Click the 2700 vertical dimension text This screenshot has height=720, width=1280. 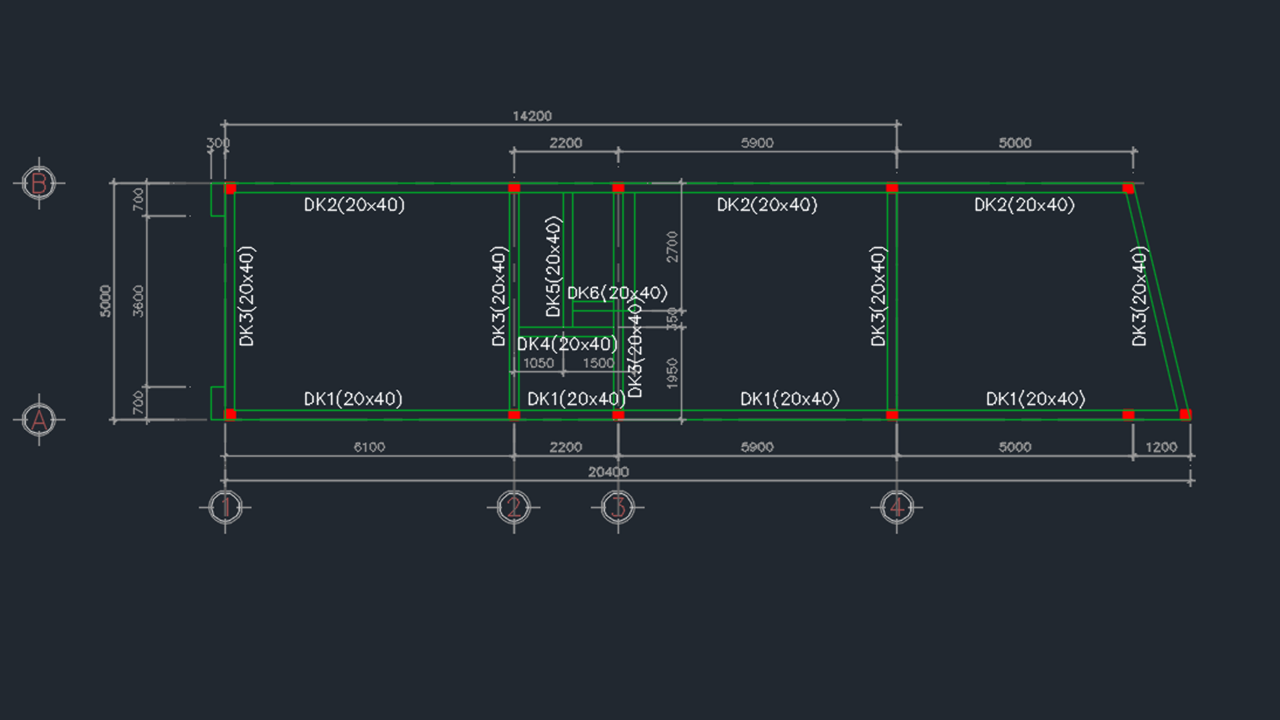pos(672,246)
